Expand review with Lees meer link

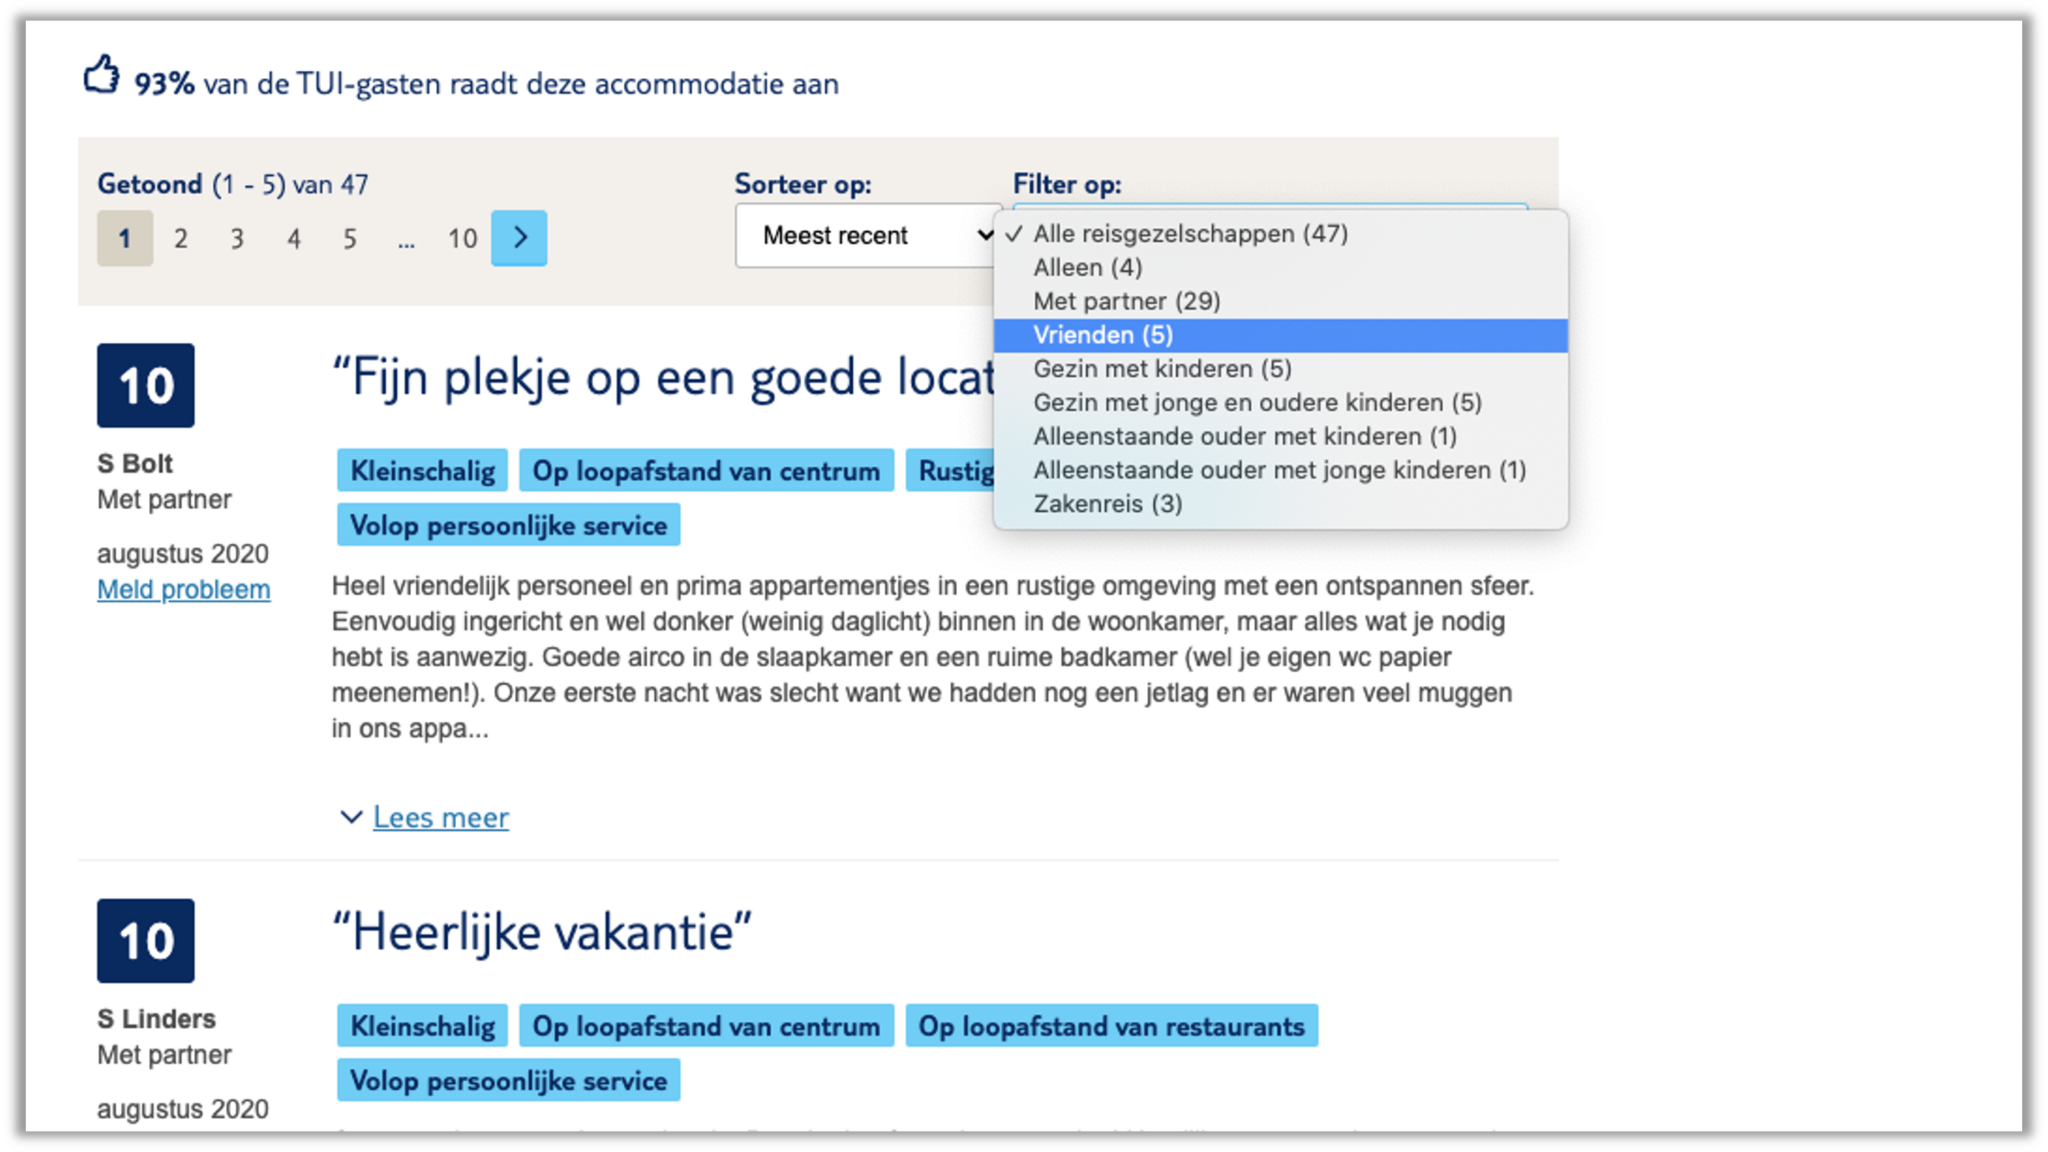coord(440,818)
